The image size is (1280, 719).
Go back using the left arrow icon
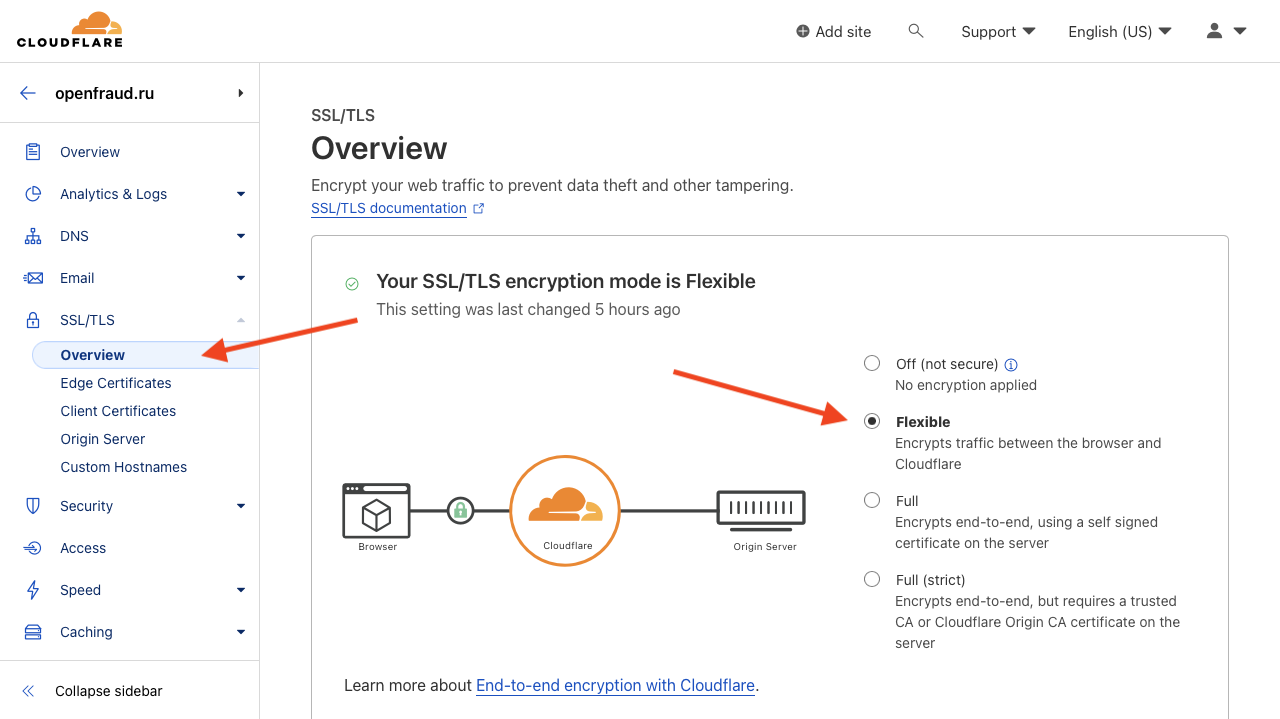(28, 93)
